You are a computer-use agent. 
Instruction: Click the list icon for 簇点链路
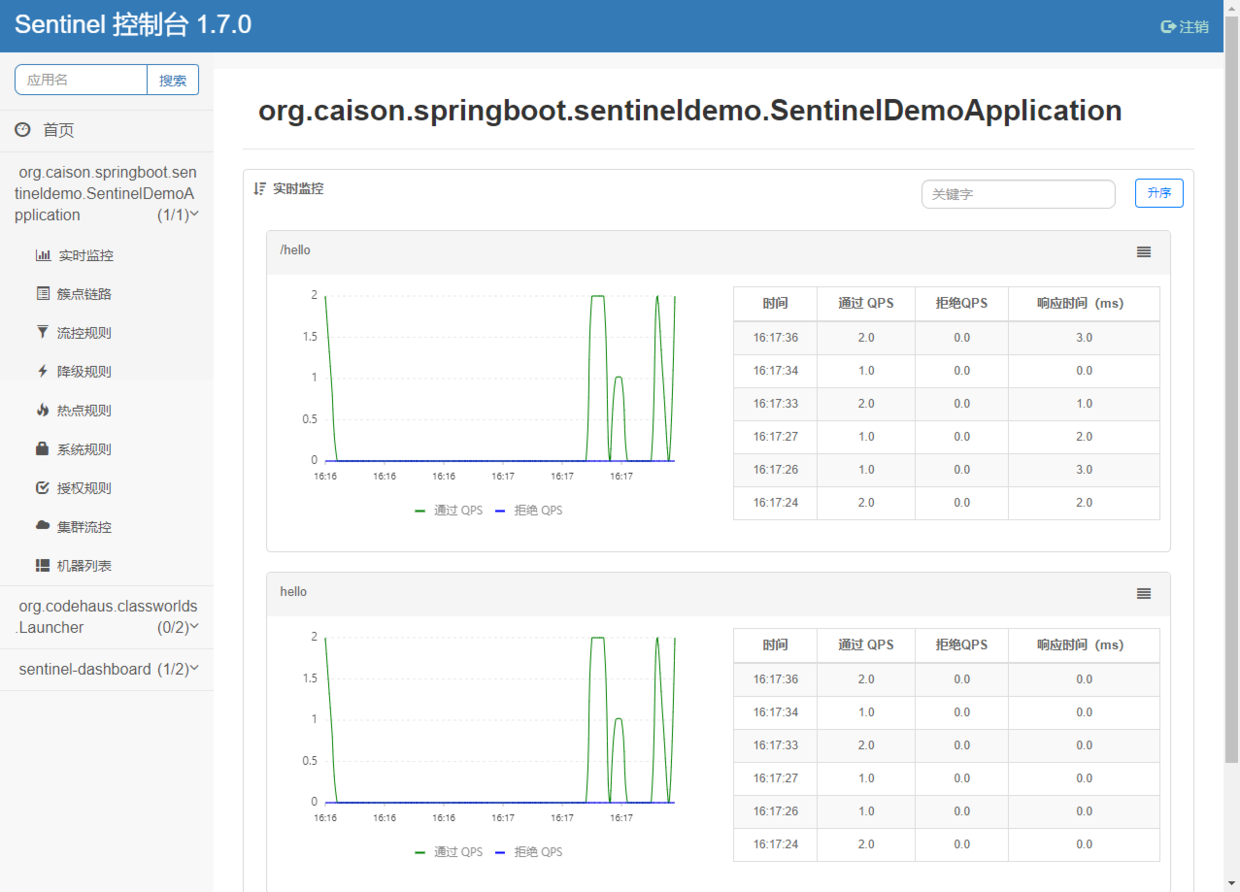click(x=43, y=294)
